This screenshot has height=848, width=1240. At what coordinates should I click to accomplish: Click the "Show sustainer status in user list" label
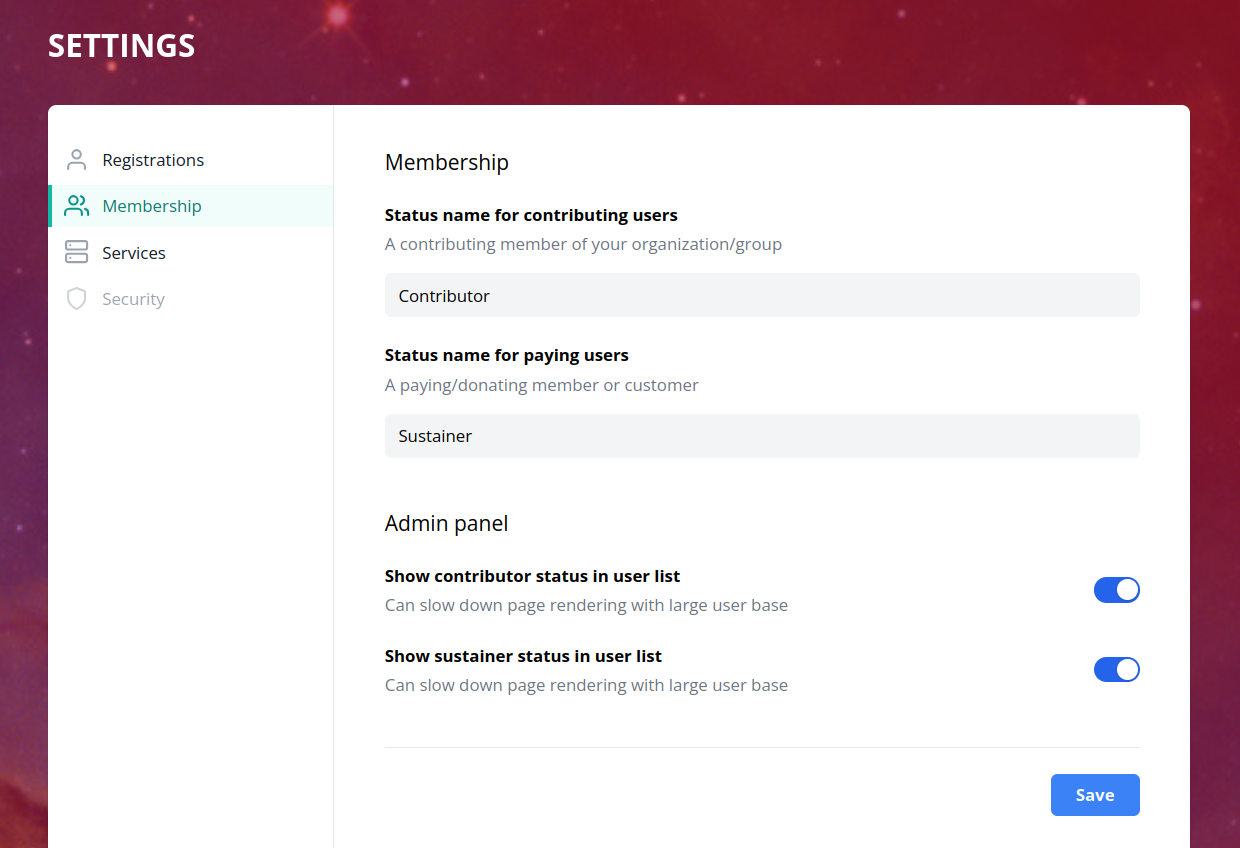pos(523,656)
